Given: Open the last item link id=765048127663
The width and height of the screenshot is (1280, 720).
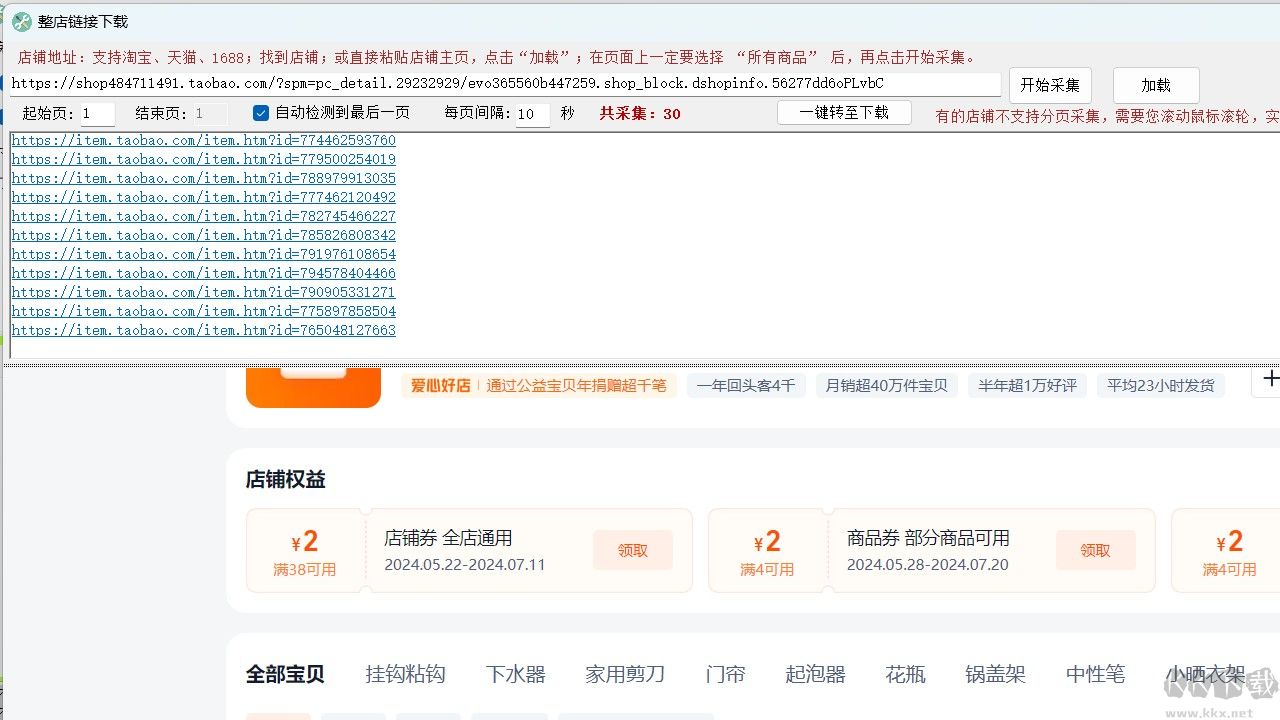Looking at the screenshot, I should point(203,330).
